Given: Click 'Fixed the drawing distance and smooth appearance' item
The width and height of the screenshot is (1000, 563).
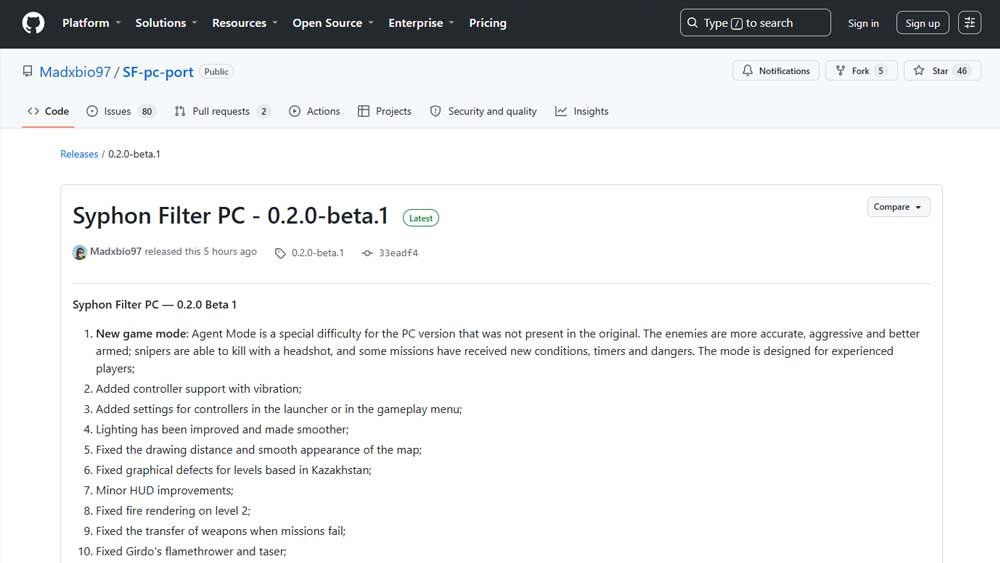Looking at the screenshot, I should 258,450.
